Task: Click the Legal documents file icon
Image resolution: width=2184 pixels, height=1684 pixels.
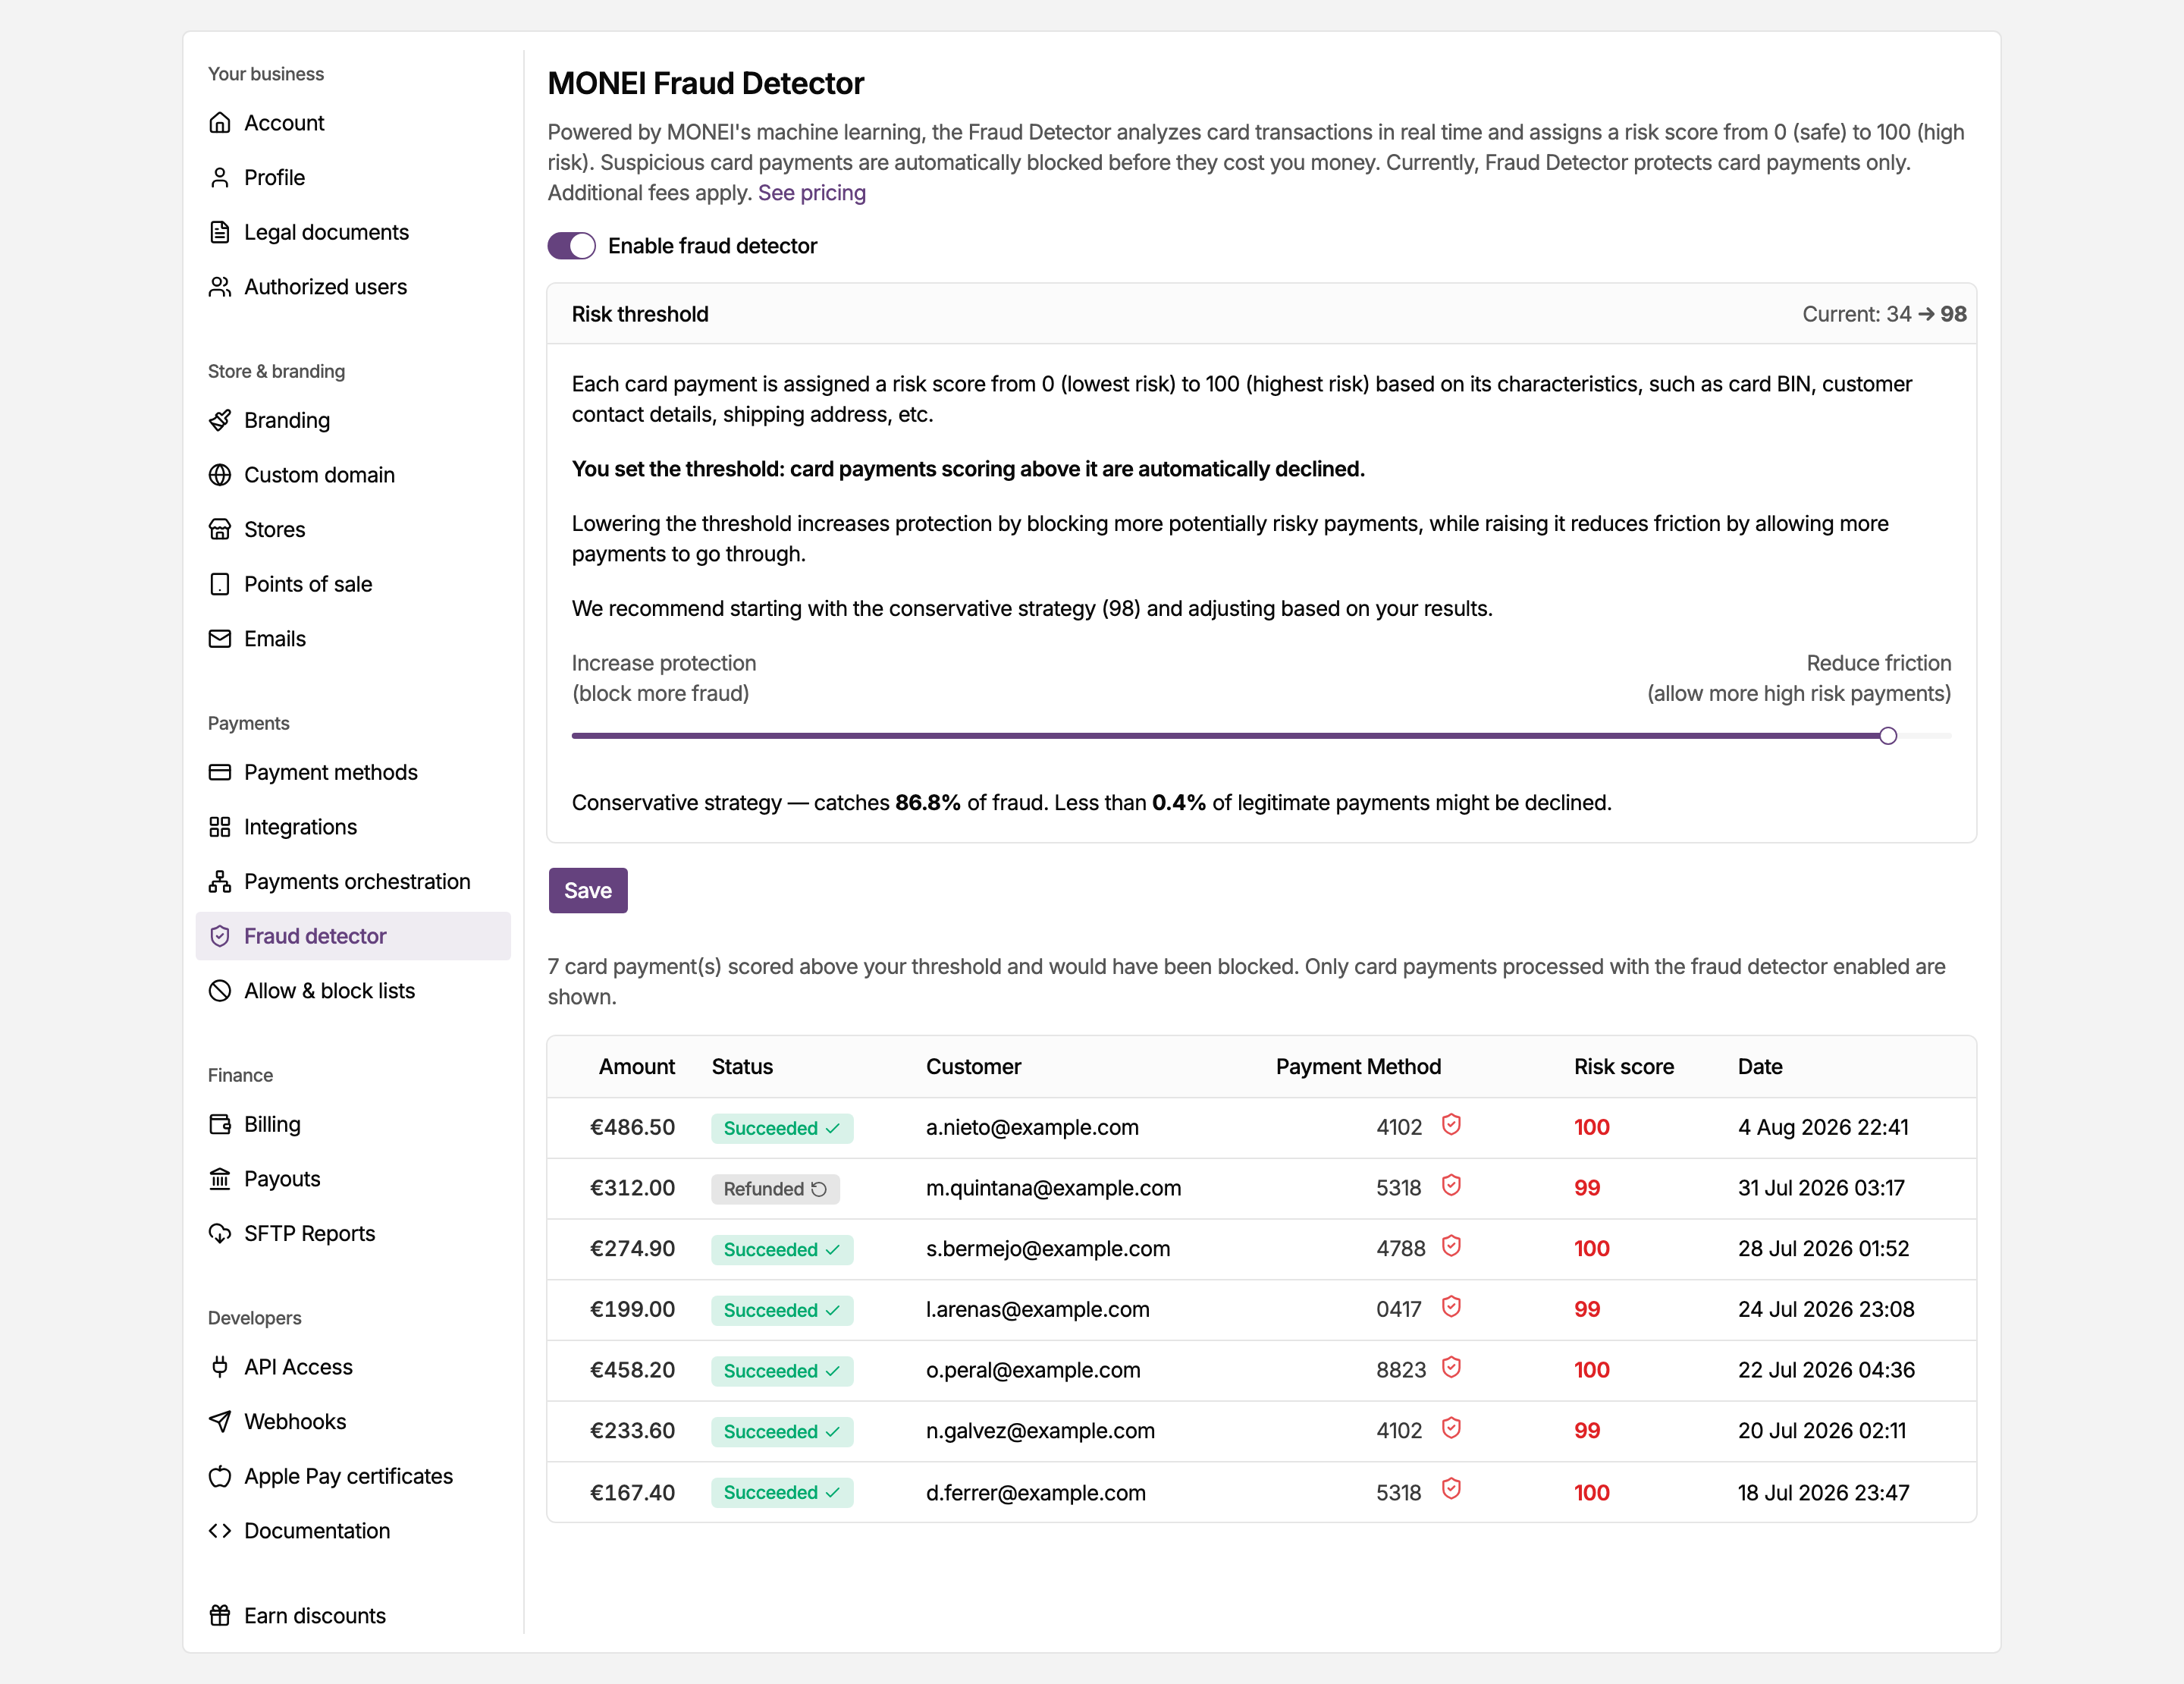Action: pos(220,232)
